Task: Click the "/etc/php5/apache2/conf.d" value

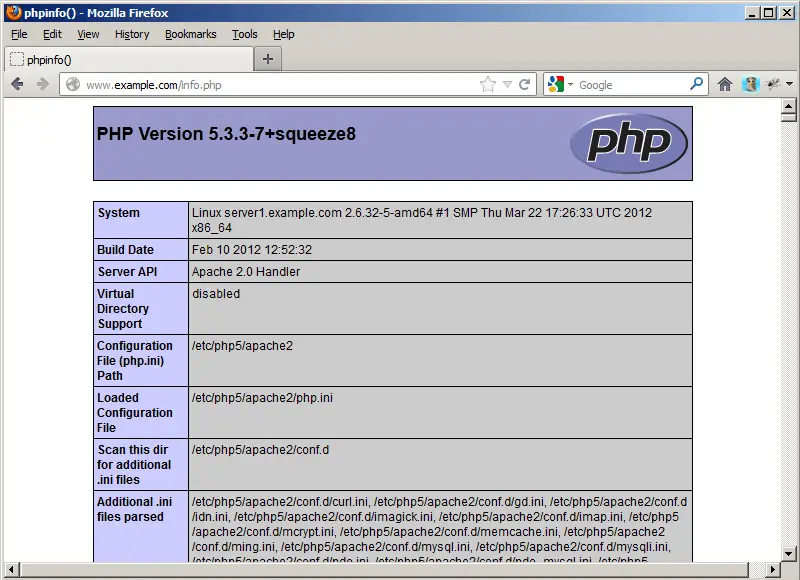Action: click(x=260, y=450)
